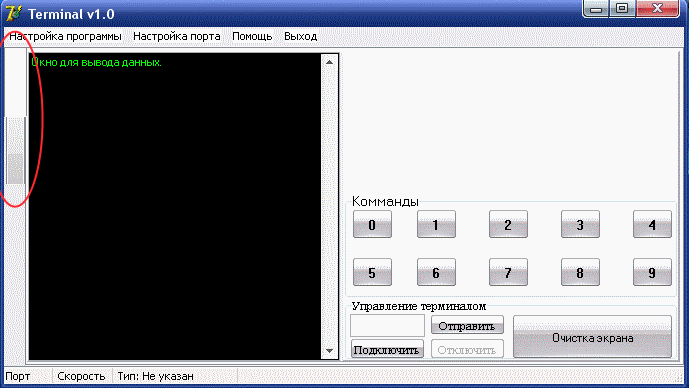Close the Terminal v1.0 window

coord(657,9)
